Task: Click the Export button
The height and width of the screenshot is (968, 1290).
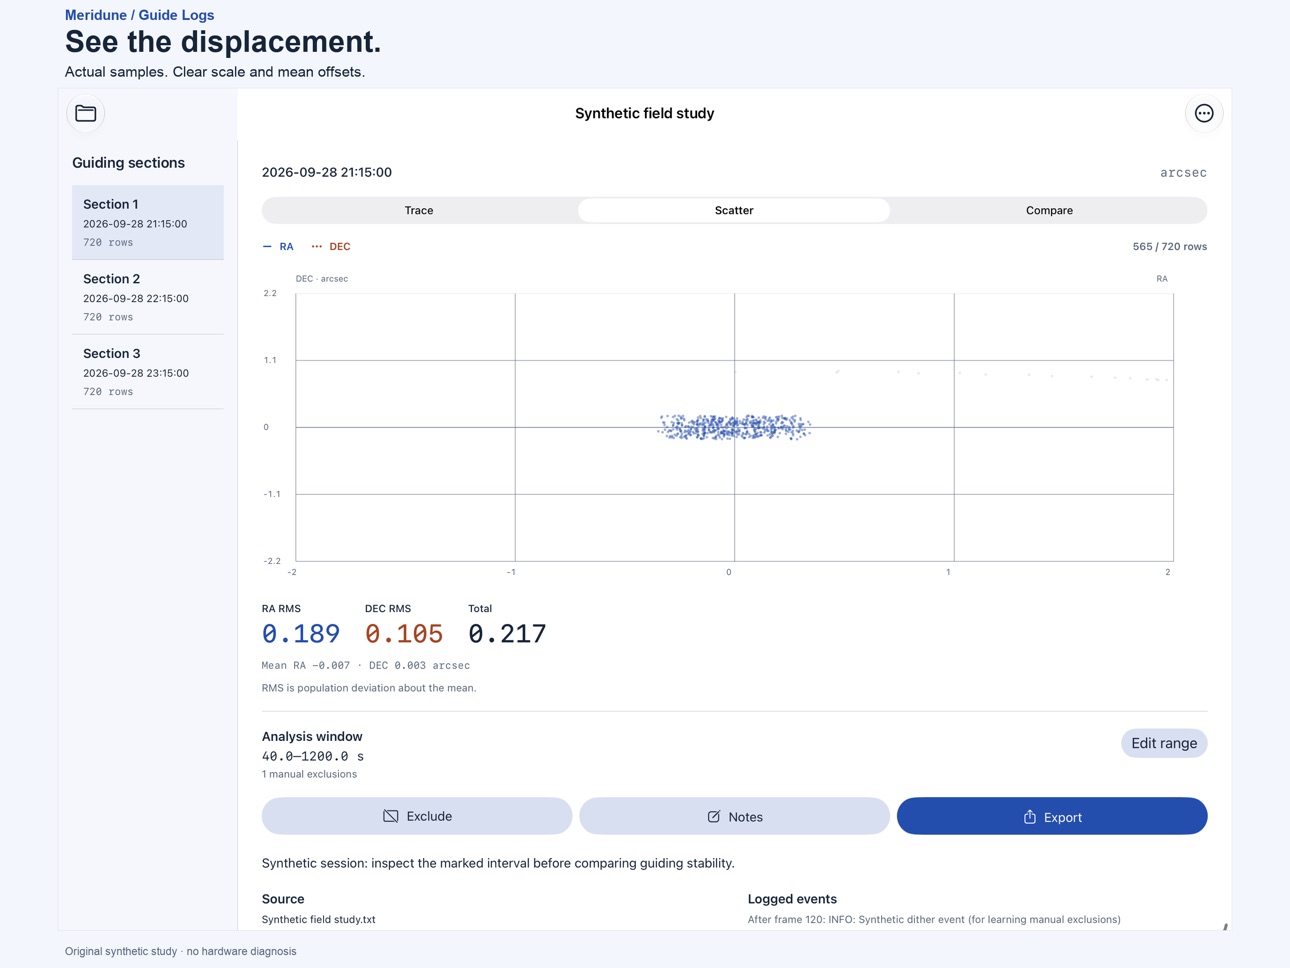Action: pos(1052,816)
